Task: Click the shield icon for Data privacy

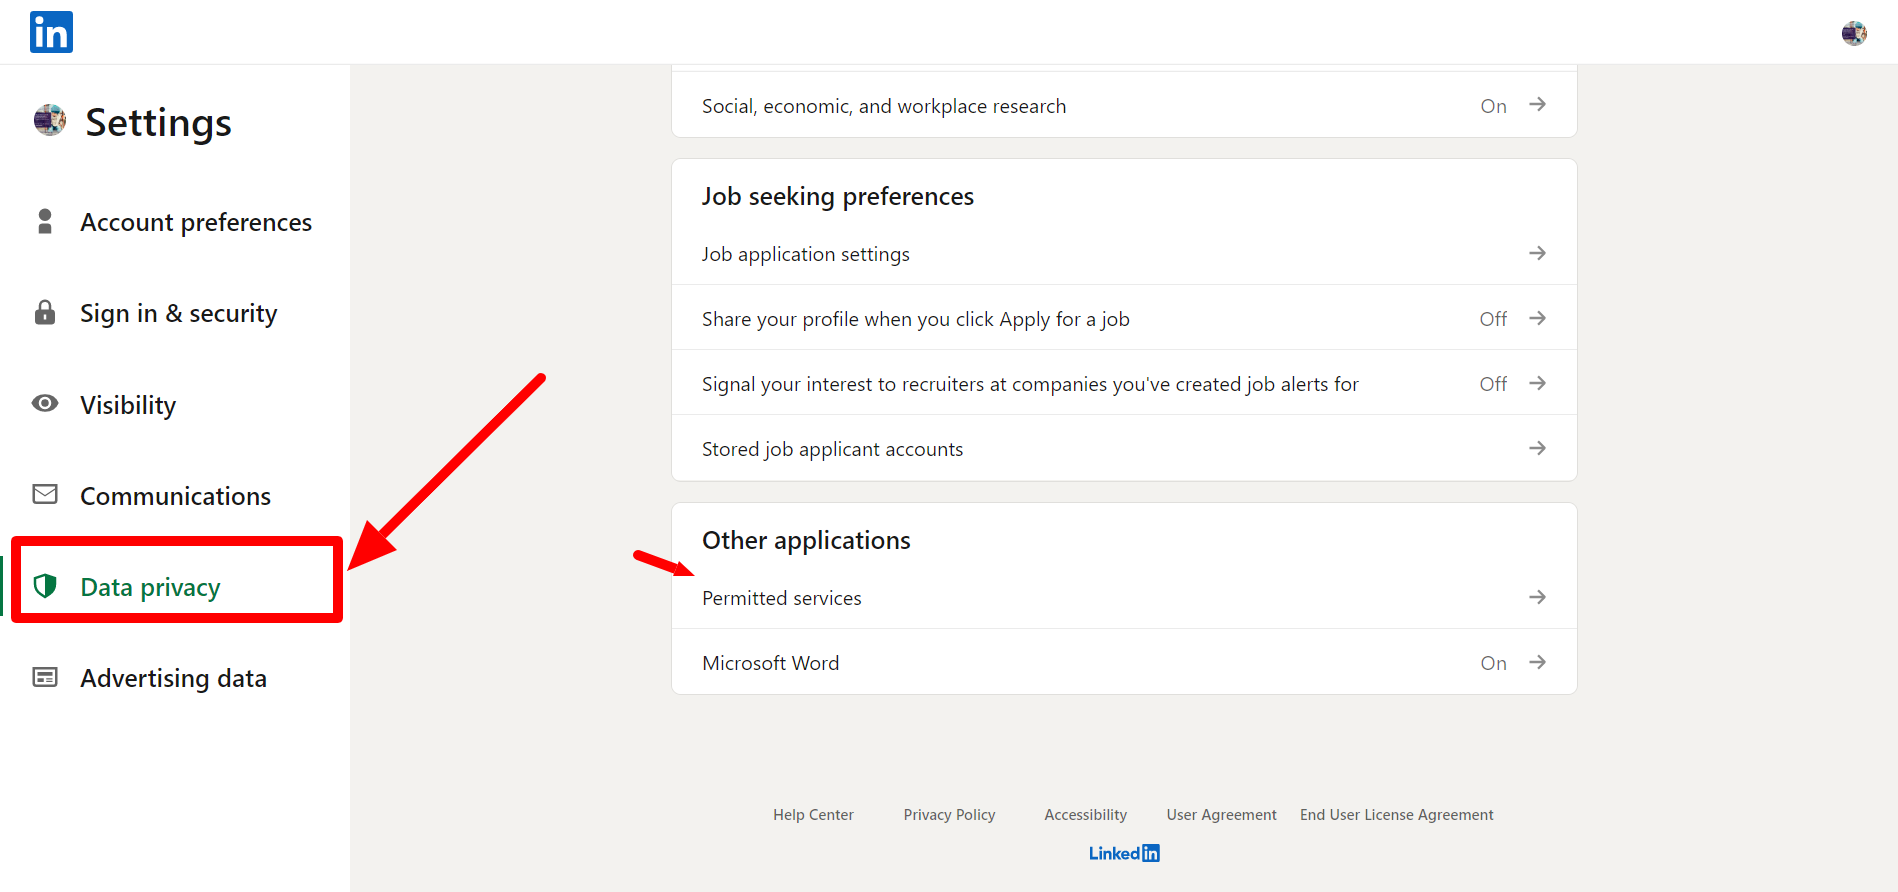Action: [x=45, y=586]
